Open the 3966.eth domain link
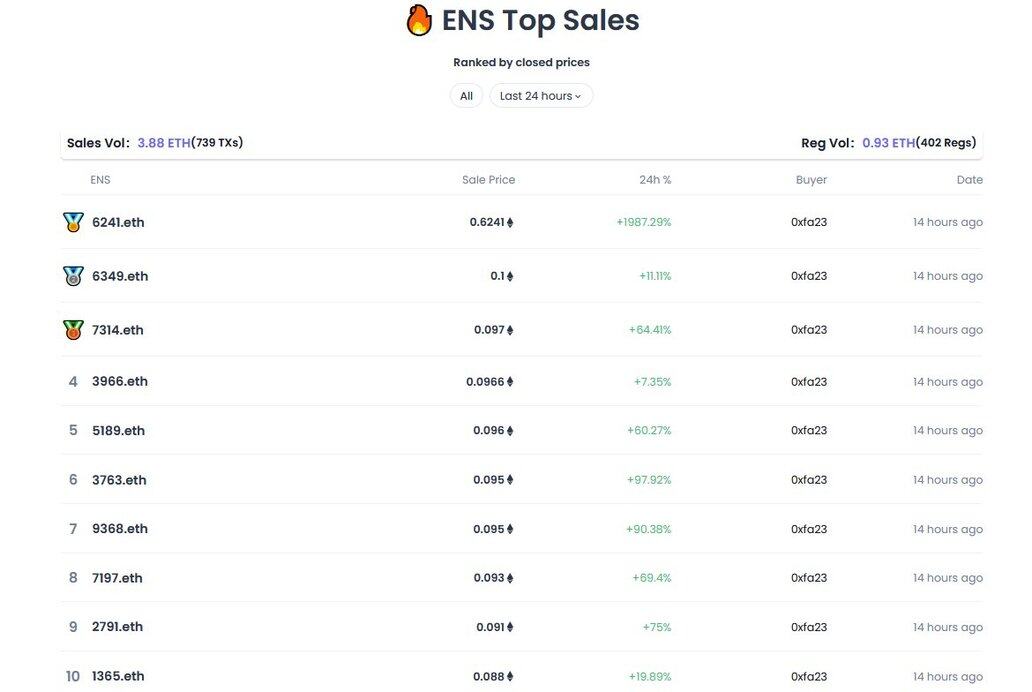 (120, 381)
